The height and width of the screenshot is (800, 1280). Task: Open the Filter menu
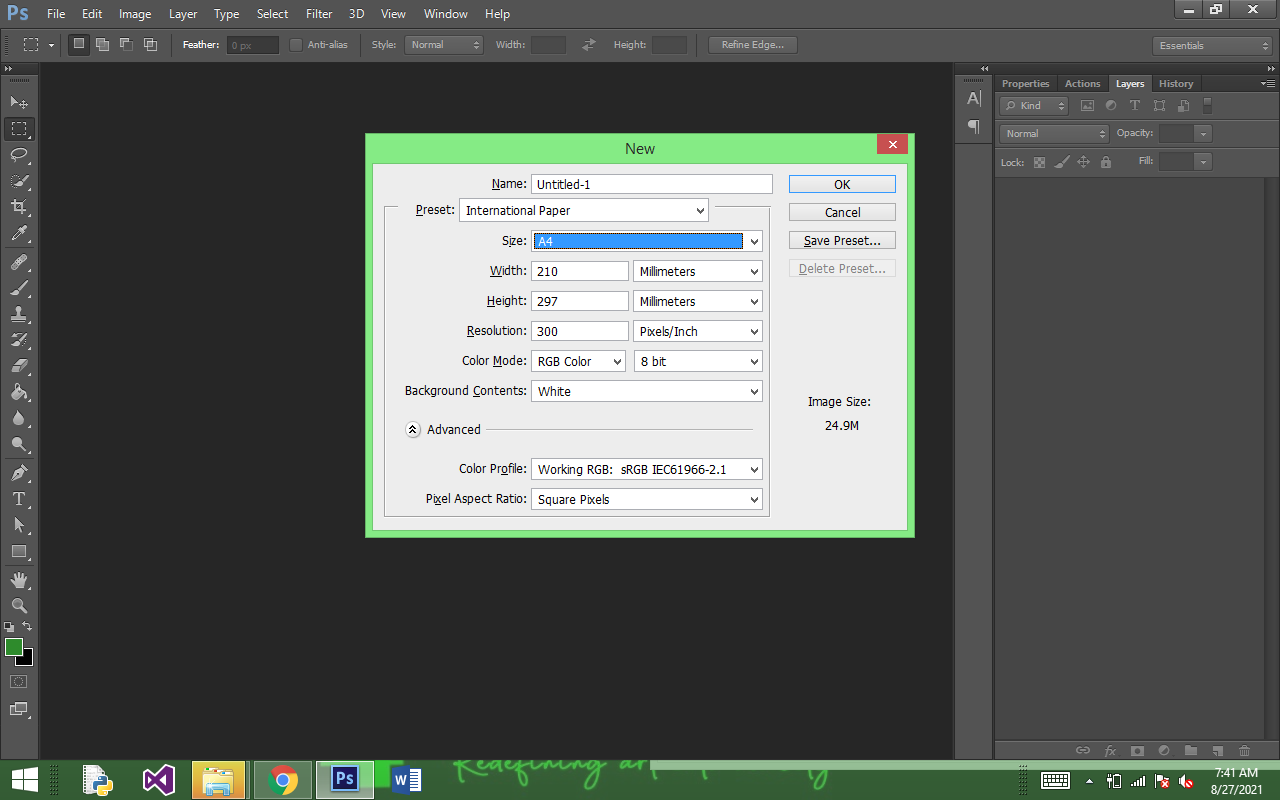pyautogui.click(x=319, y=14)
